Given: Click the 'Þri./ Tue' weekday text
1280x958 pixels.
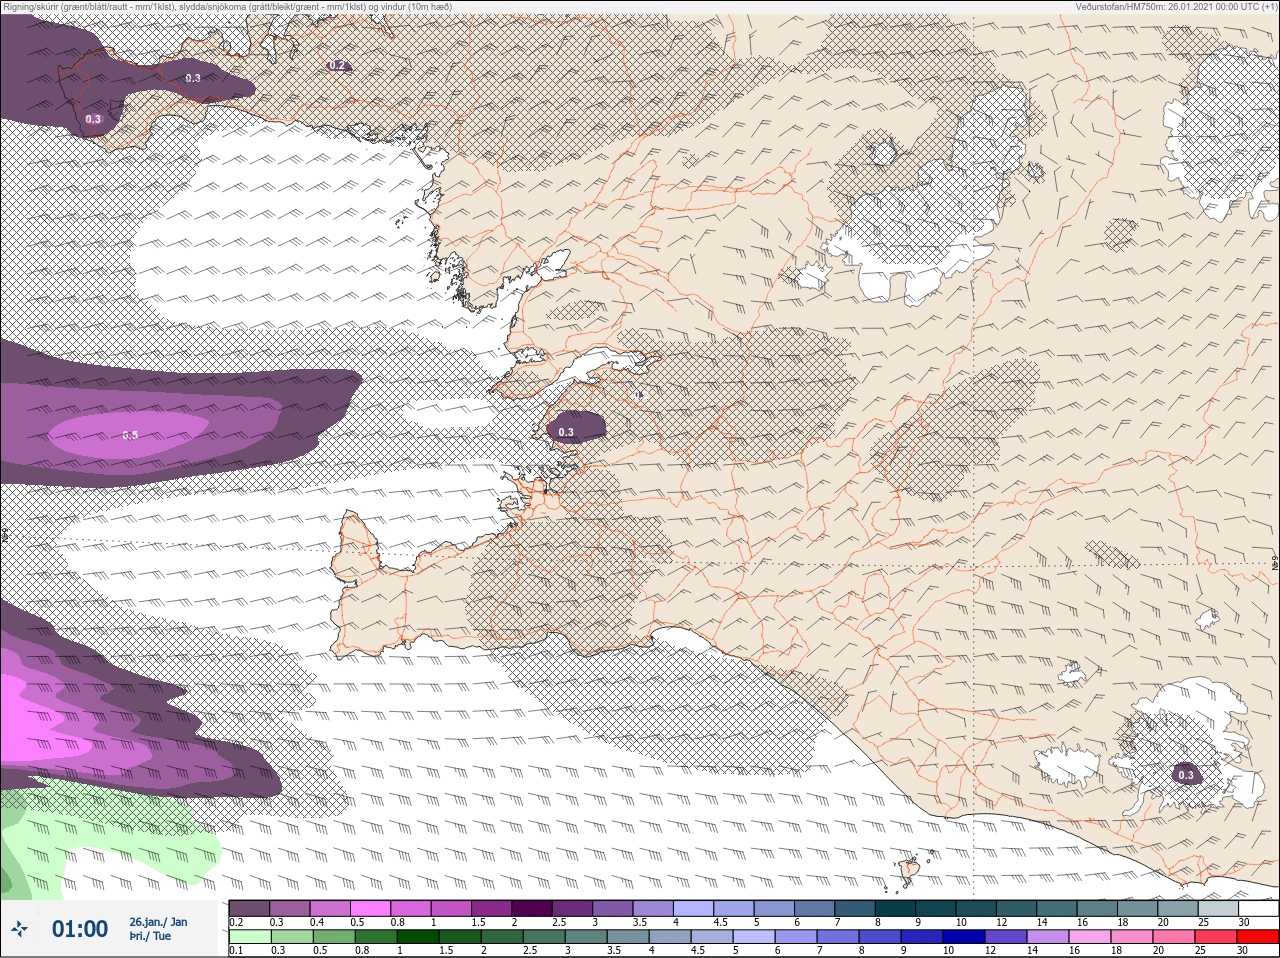Looking at the screenshot, I should coord(150,936).
